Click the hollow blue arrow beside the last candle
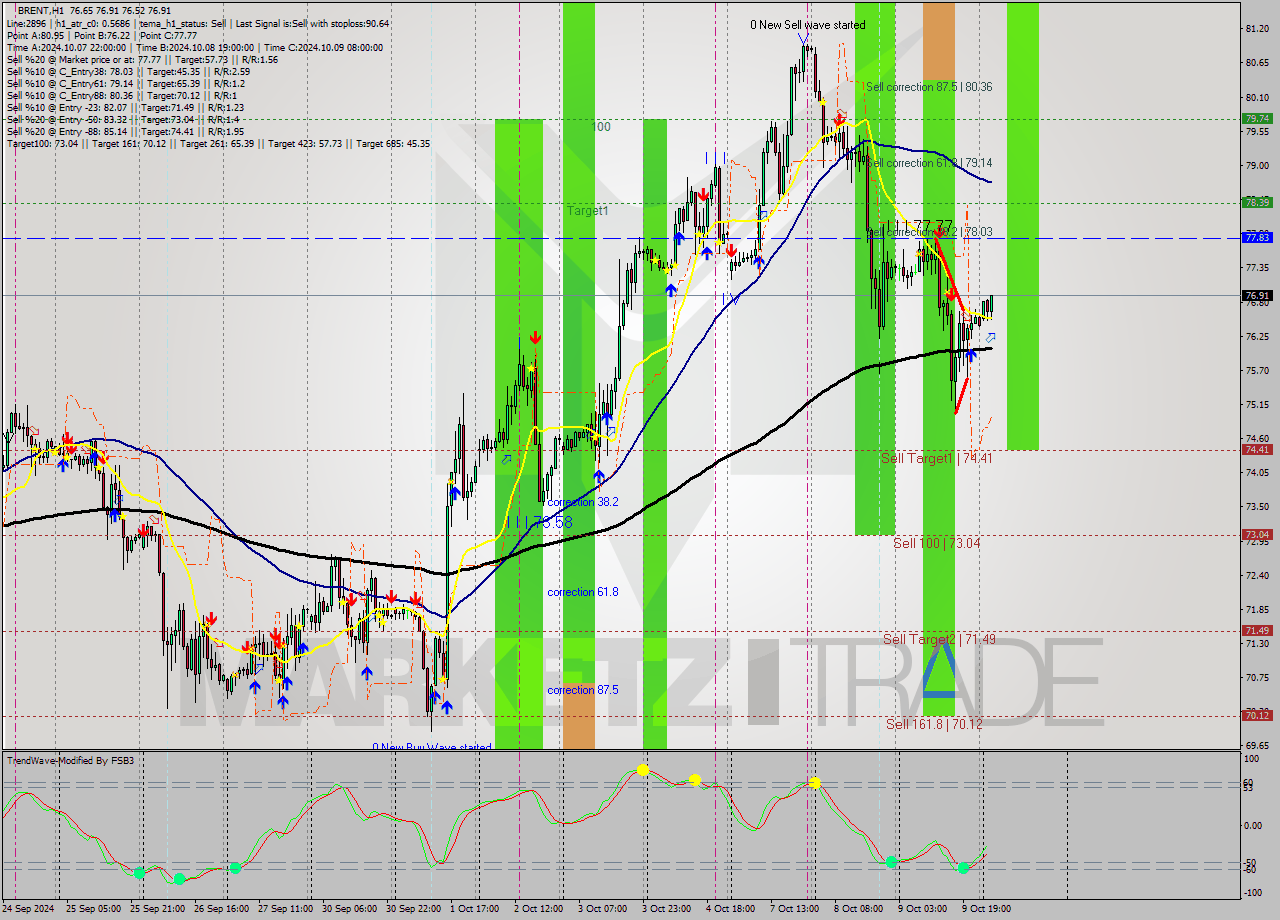The width and height of the screenshot is (1280, 920). coord(991,338)
